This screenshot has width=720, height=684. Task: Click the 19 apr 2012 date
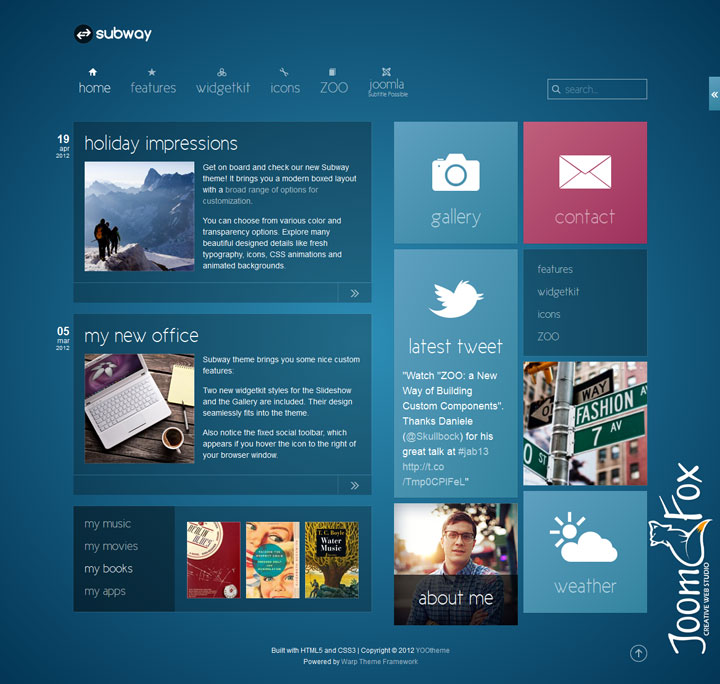[x=63, y=146]
